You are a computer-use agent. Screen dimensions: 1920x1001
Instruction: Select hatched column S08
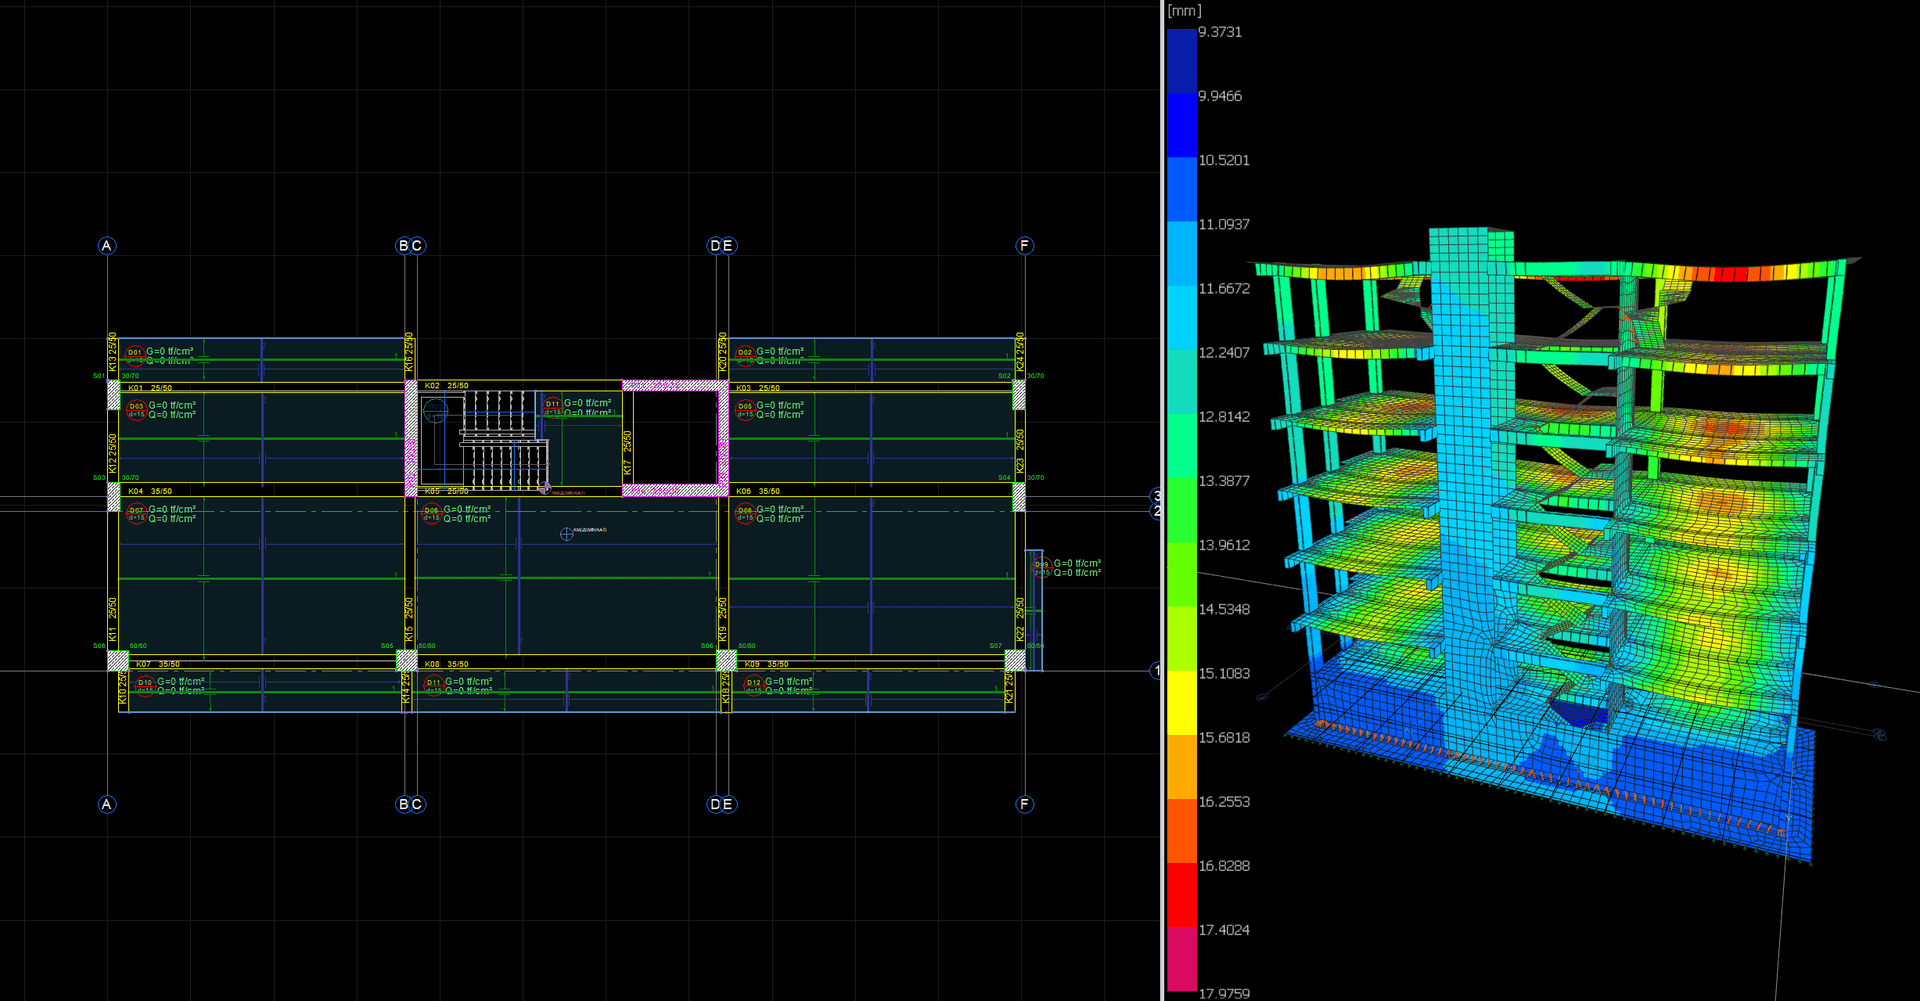(117, 660)
